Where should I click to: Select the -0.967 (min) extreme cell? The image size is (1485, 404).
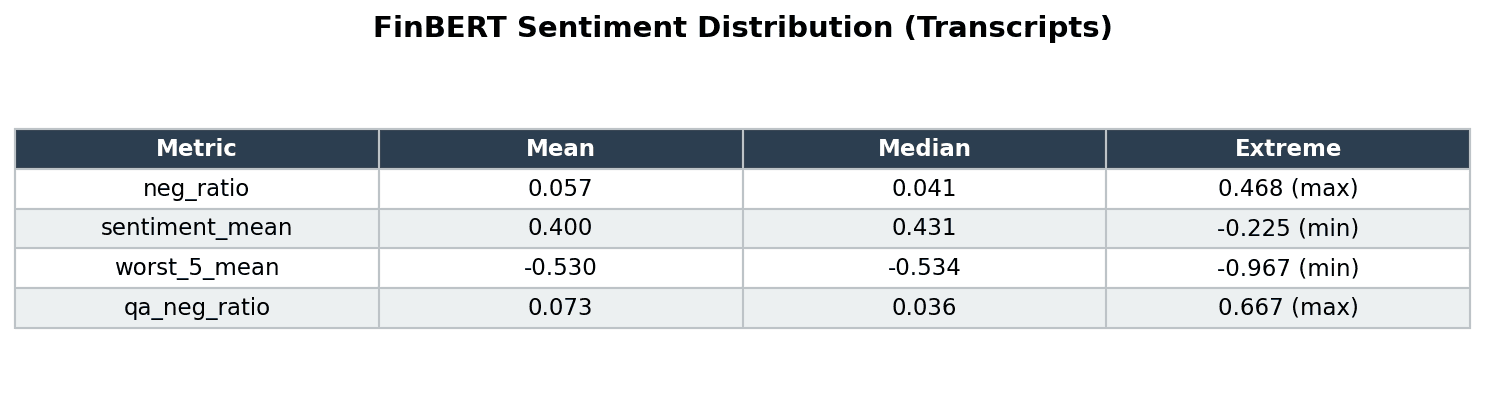click(1287, 268)
